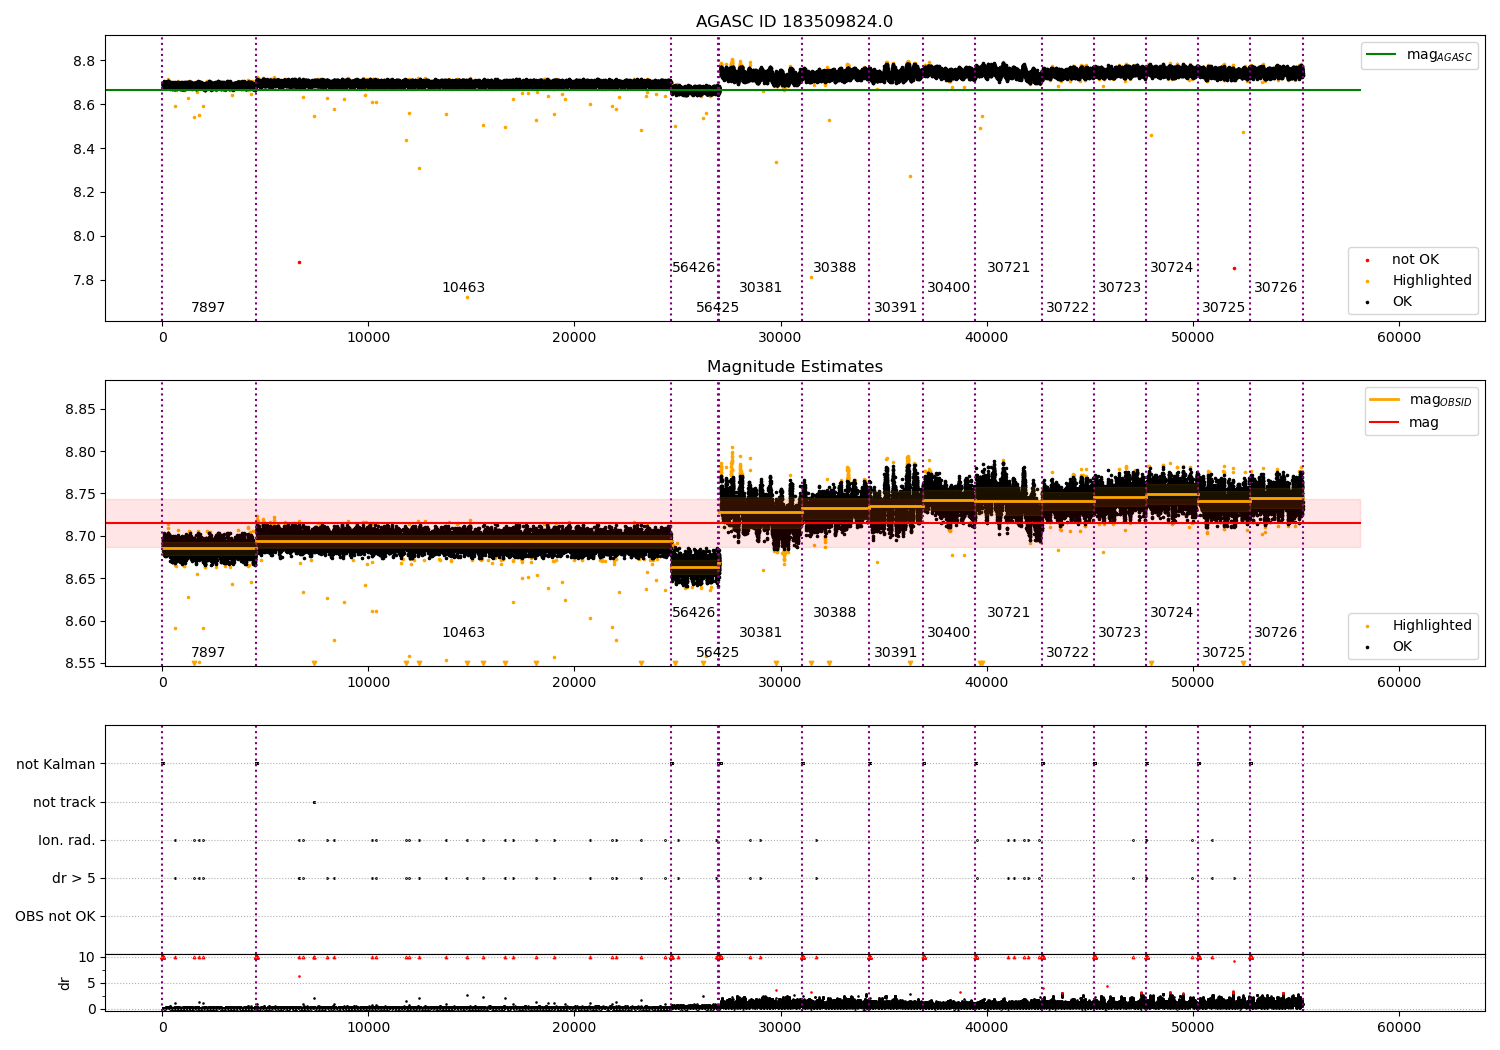The width and height of the screenshot is (1500, 1050).
Task: Click the 8.85 y-axis tick label
Action: [80, 410]
